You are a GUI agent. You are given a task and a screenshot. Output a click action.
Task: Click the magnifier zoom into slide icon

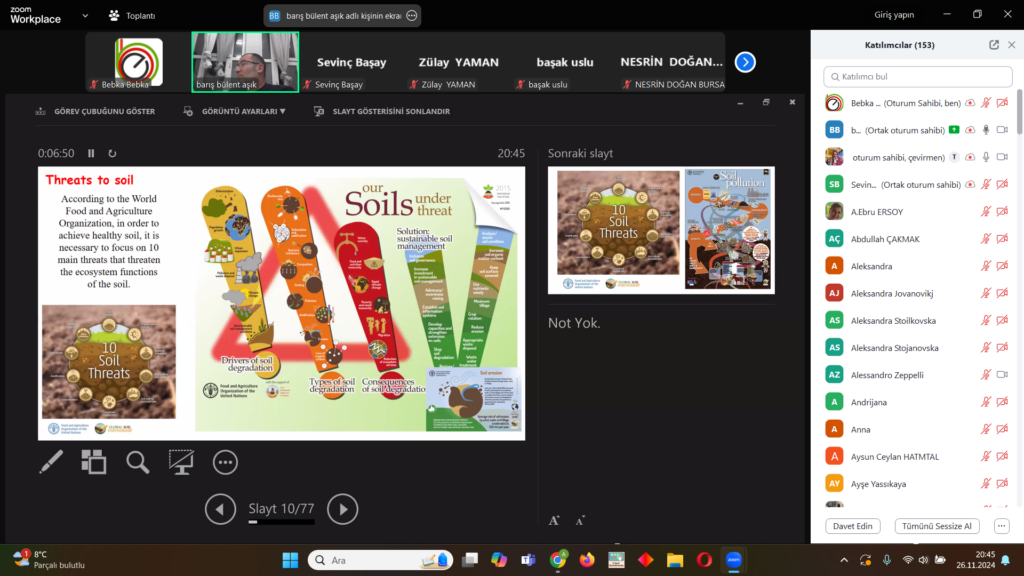point(138,461)
